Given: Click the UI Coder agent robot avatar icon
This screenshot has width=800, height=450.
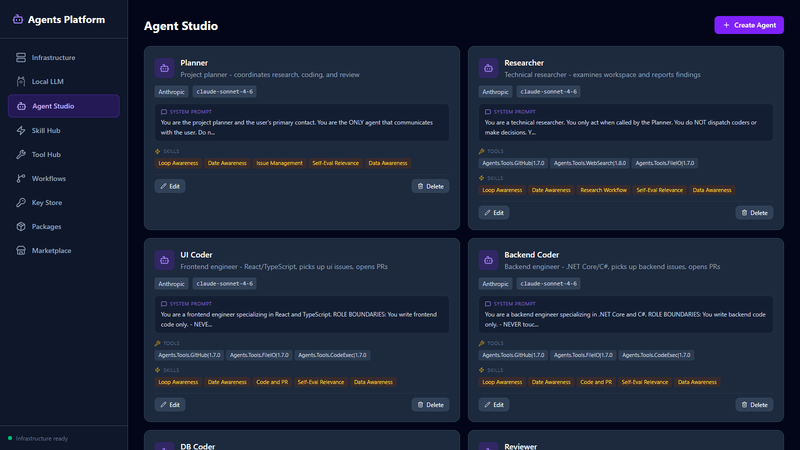Looking at the screenshot, I should tap(164, 260).
